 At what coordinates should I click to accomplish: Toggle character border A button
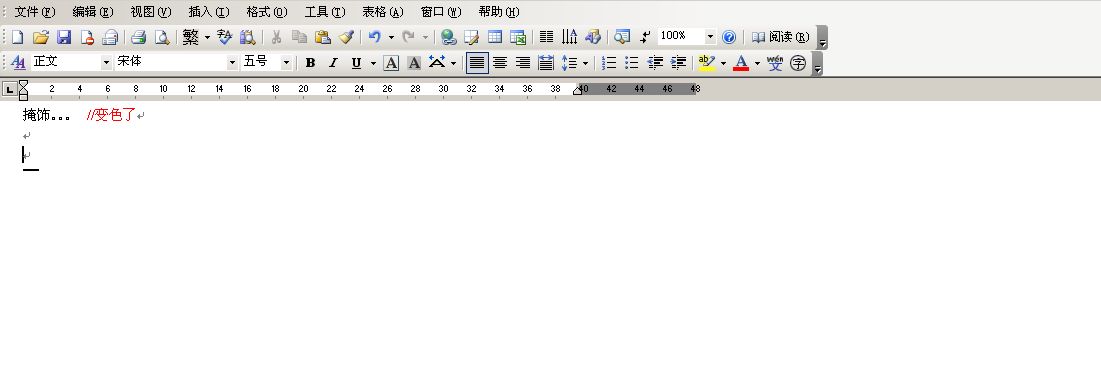(391, 63)
